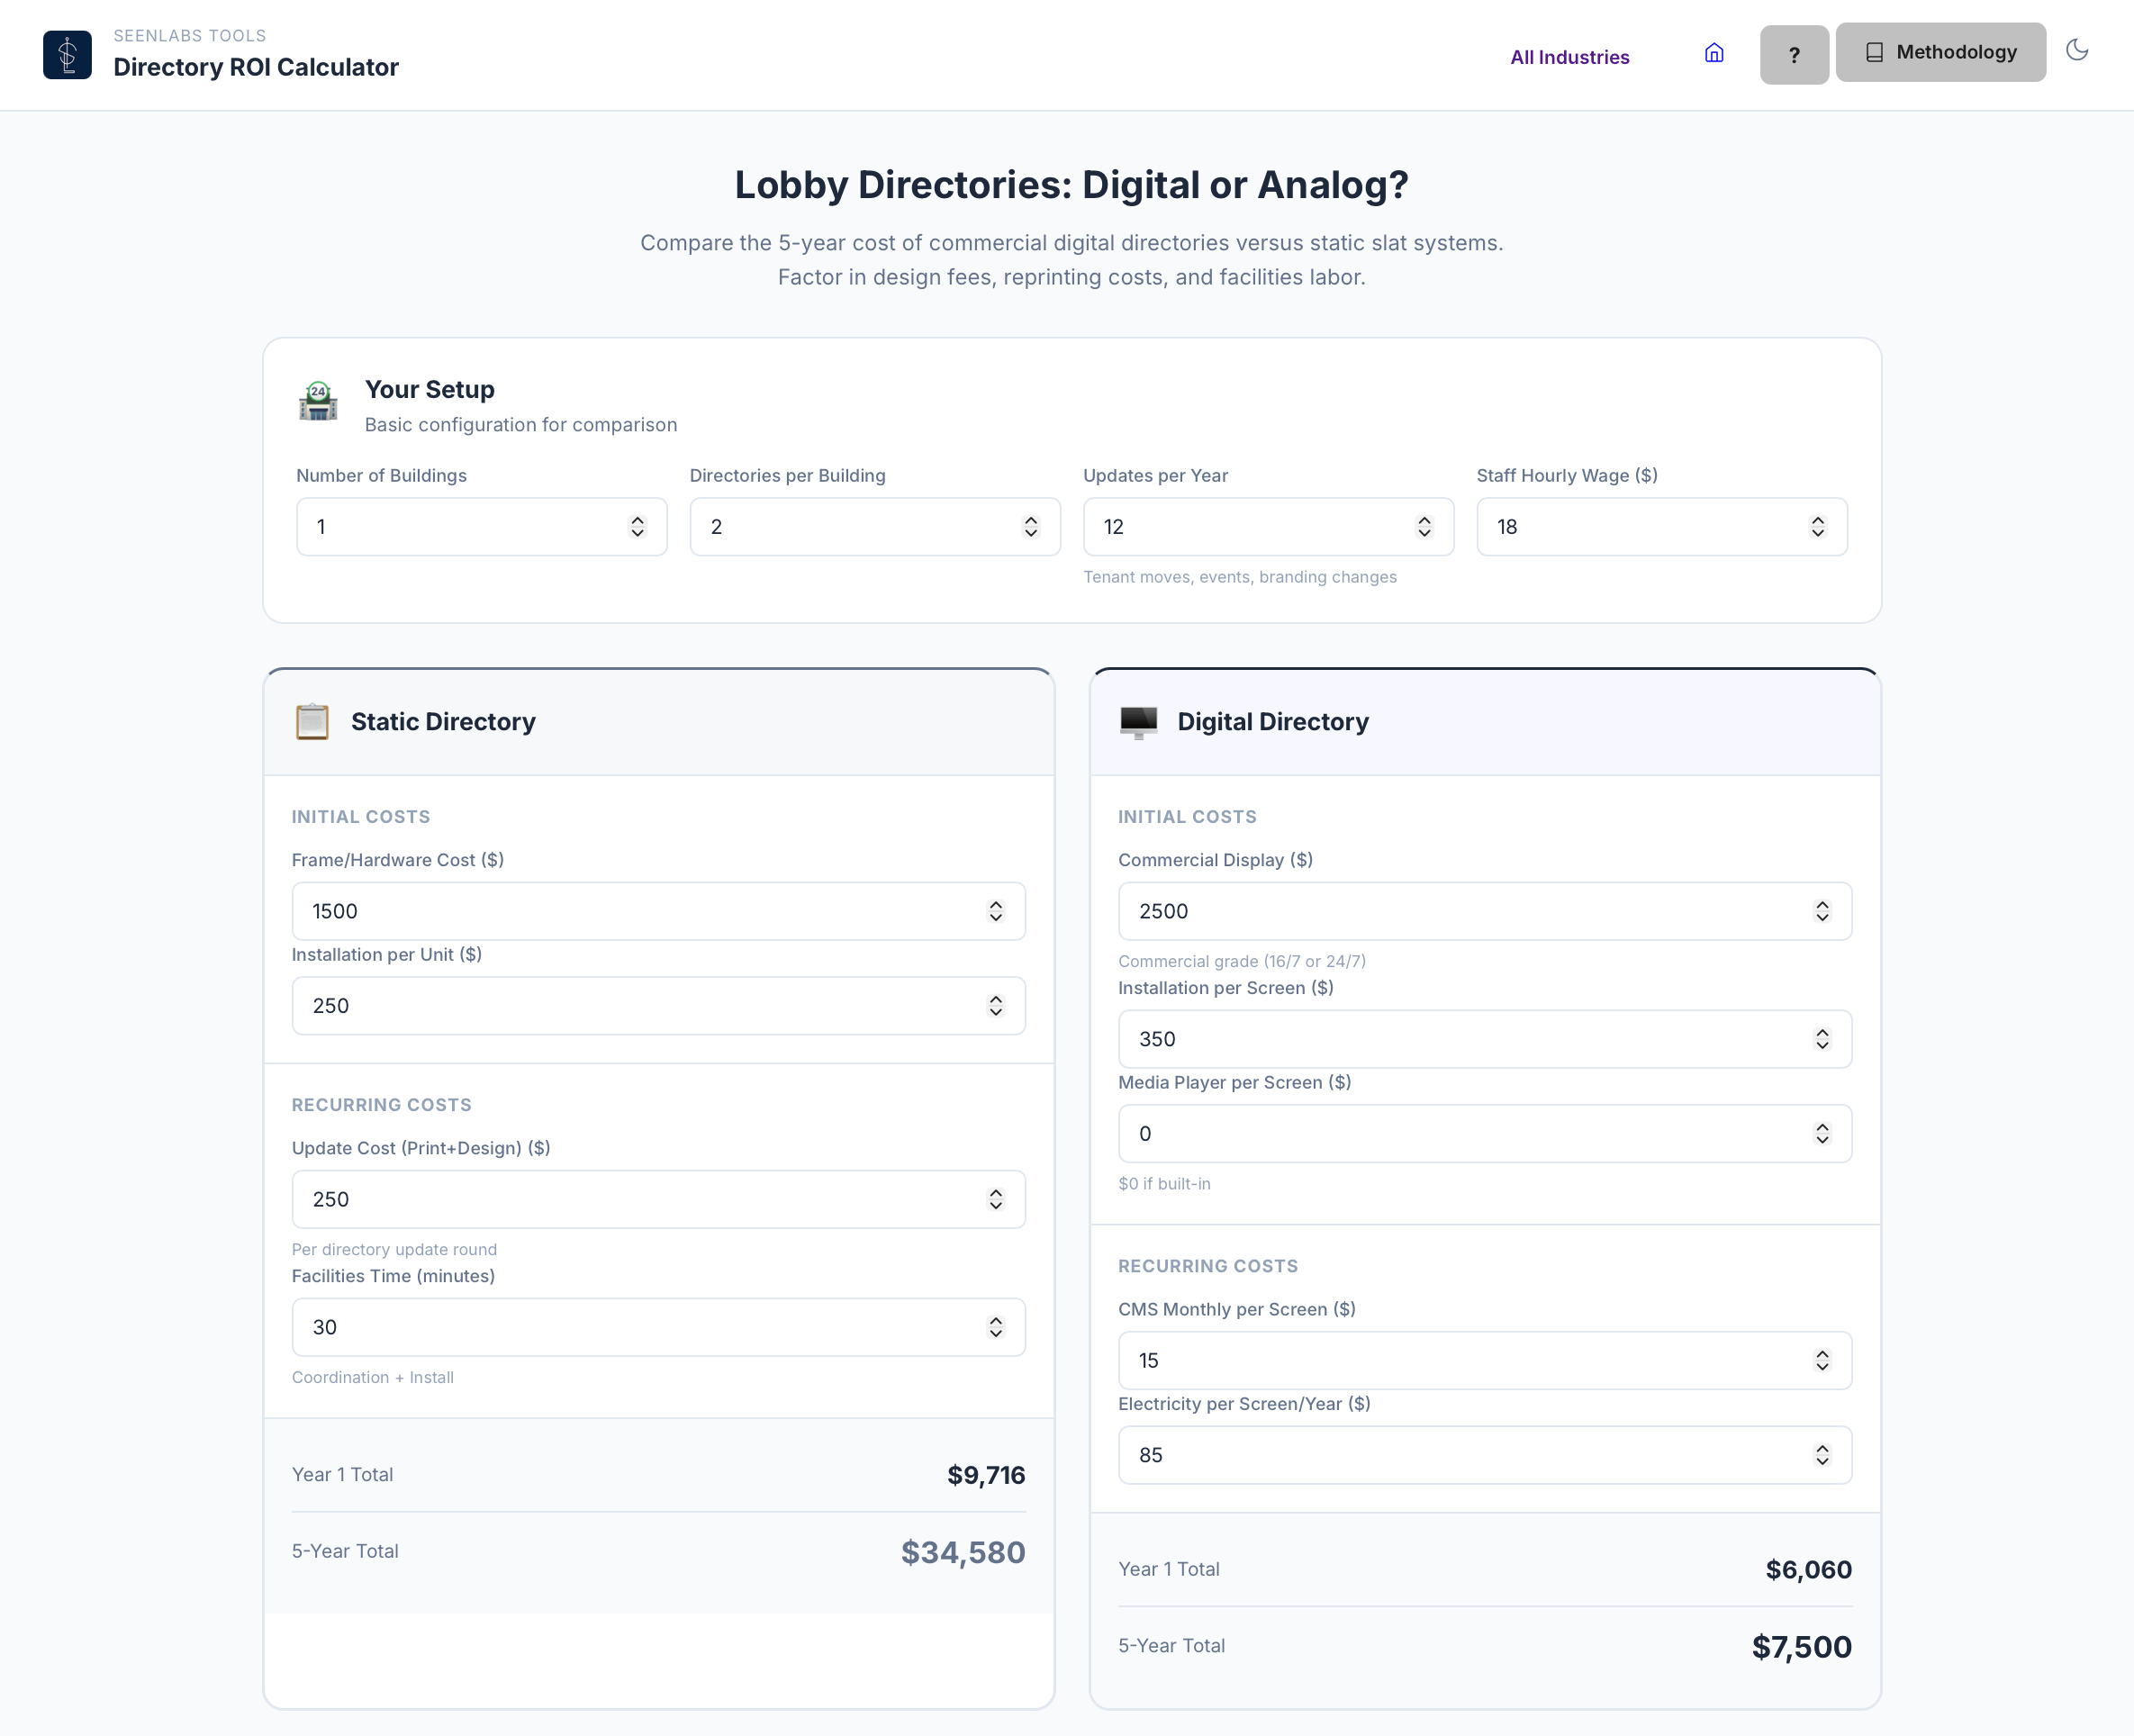
Task: Open the home page icon
Action: (x=1713, y=53)
